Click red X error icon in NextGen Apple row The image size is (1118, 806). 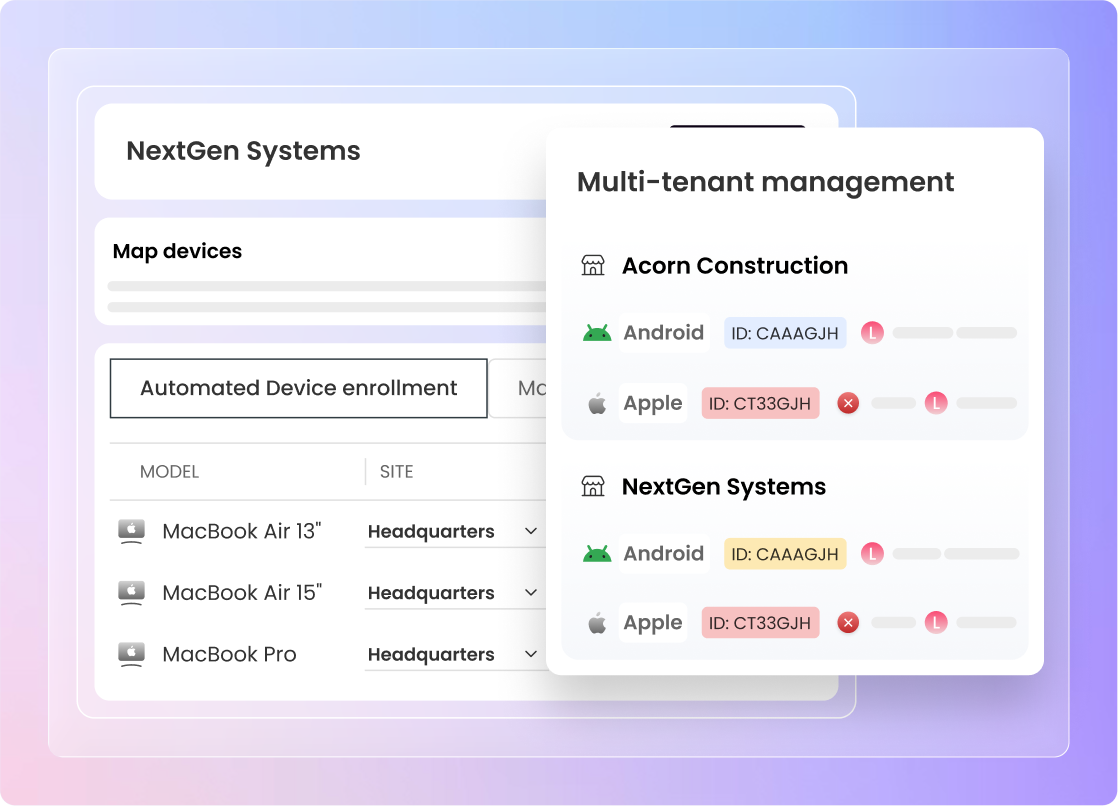848,623
